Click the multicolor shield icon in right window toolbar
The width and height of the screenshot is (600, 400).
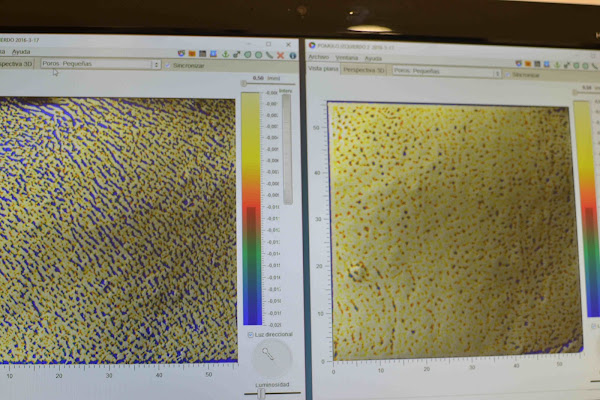518,63
